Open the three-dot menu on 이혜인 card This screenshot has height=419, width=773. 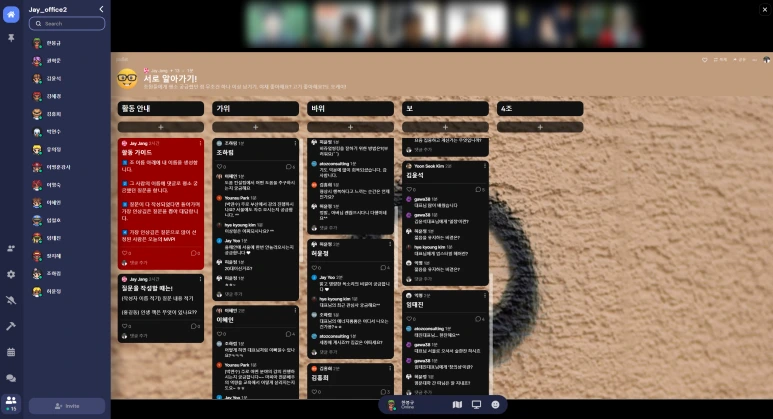(x=295, y=311)
